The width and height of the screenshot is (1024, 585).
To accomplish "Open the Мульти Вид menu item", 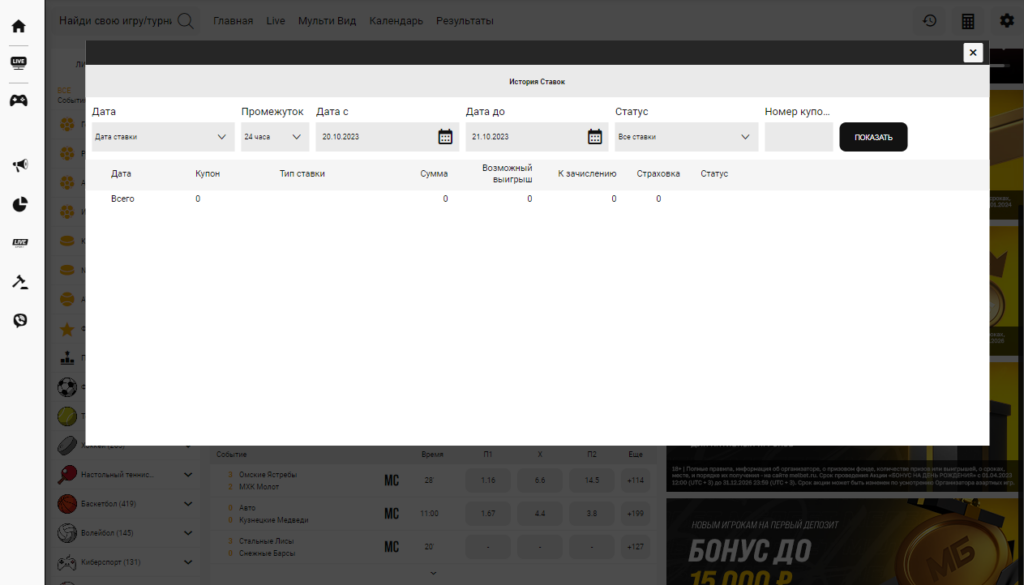I will pyautogui.click(x=327, y=21).
